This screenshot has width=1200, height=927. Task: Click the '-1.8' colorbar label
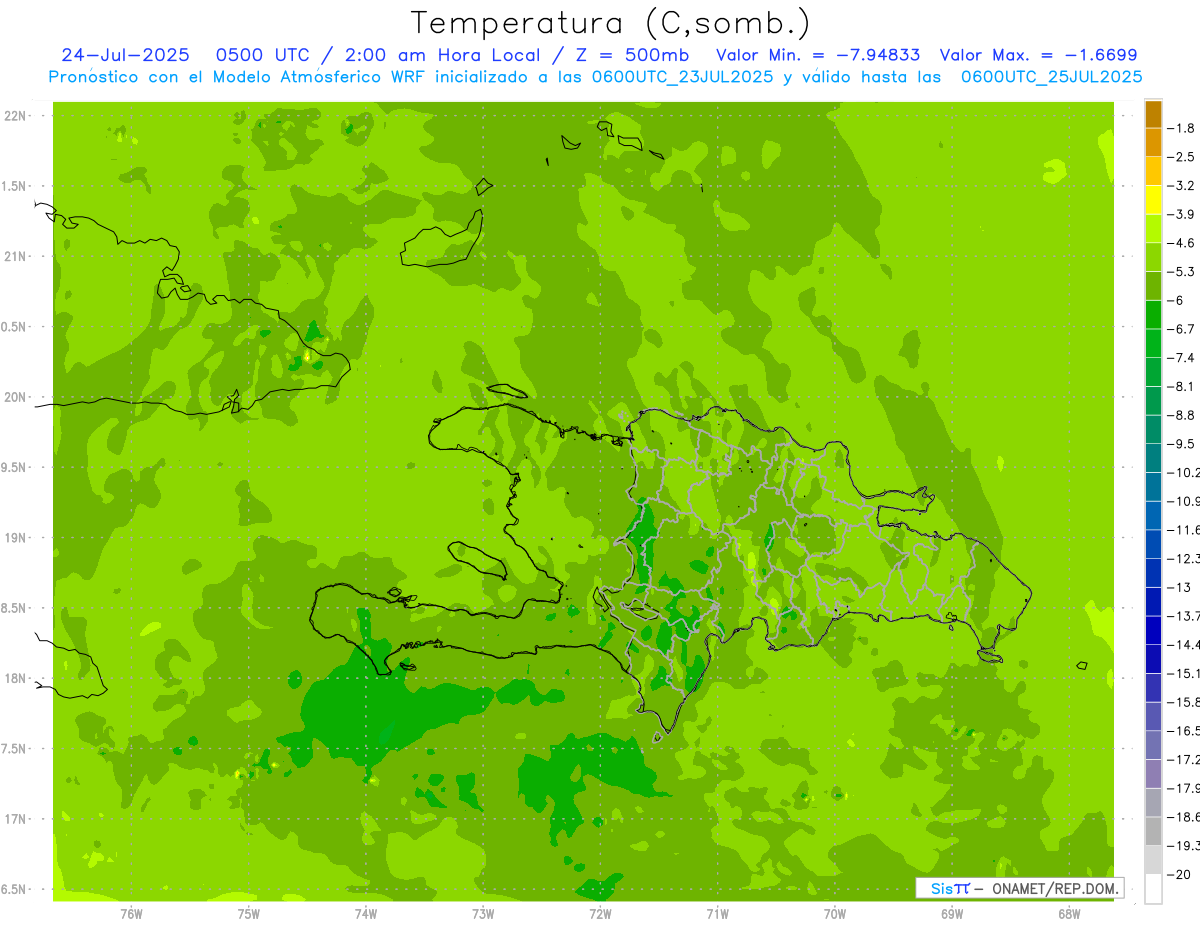[1182, 128]
